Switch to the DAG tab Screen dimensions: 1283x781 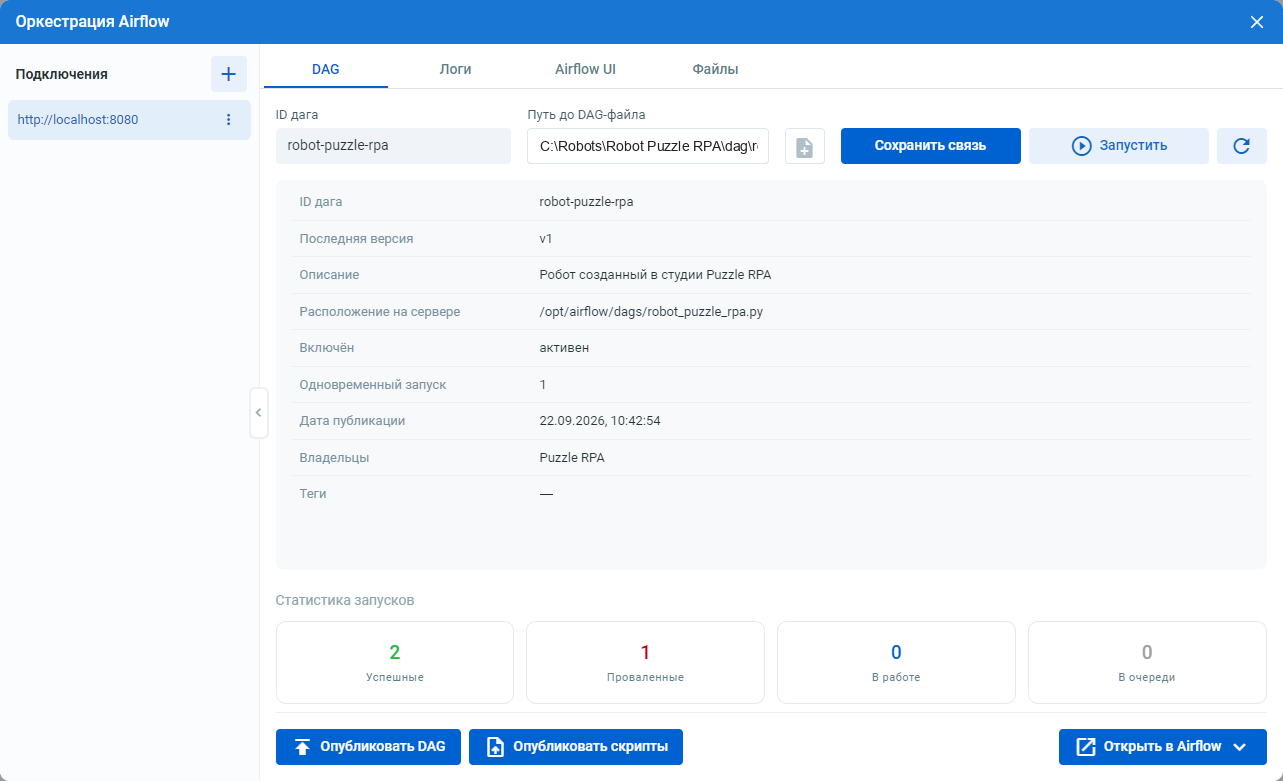point(326,70)
